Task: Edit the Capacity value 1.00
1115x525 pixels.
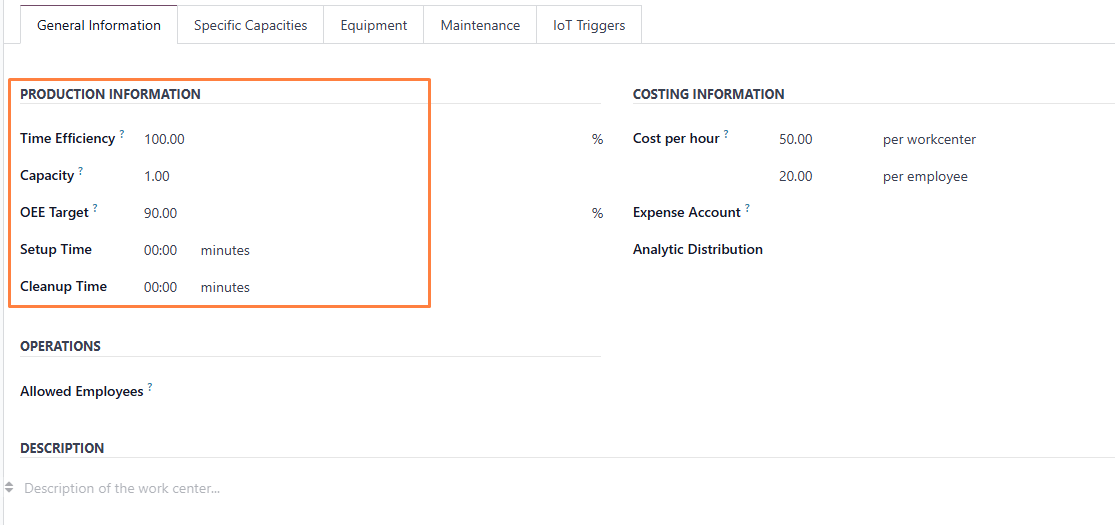Action: click(x=157, y=176)
